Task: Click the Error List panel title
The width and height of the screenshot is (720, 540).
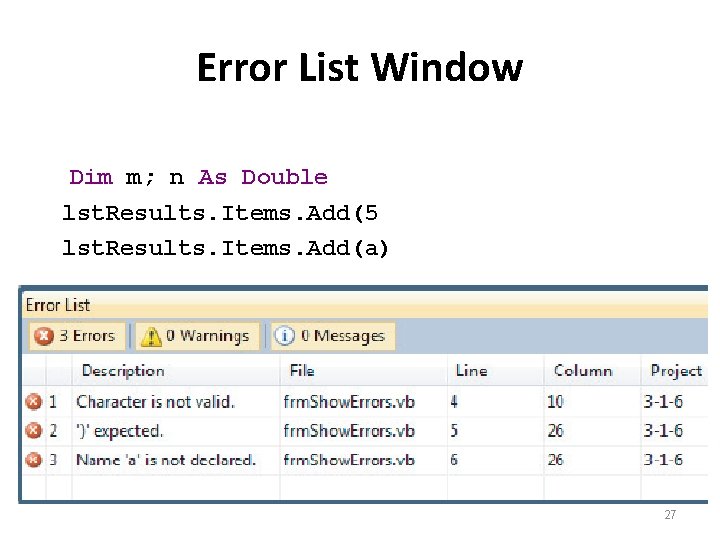Action: 58,305
